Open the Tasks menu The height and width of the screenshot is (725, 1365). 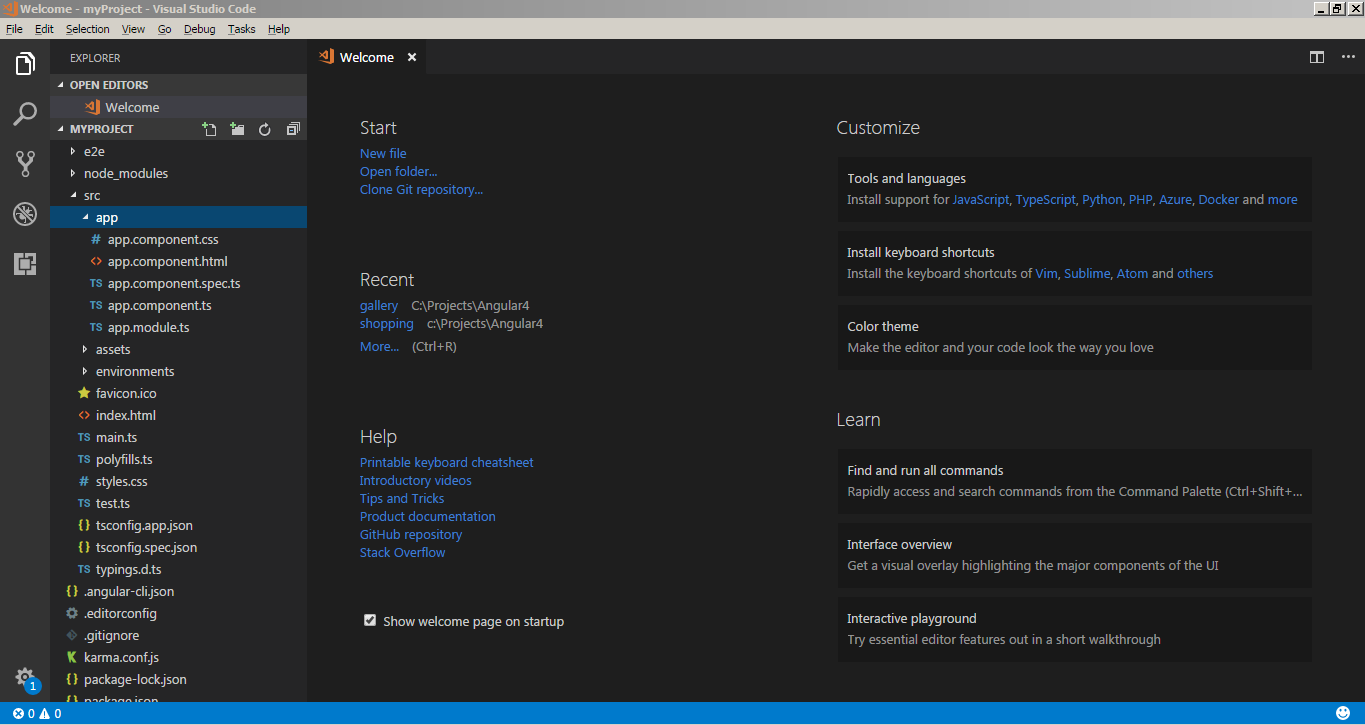click(x=242, y=29)
